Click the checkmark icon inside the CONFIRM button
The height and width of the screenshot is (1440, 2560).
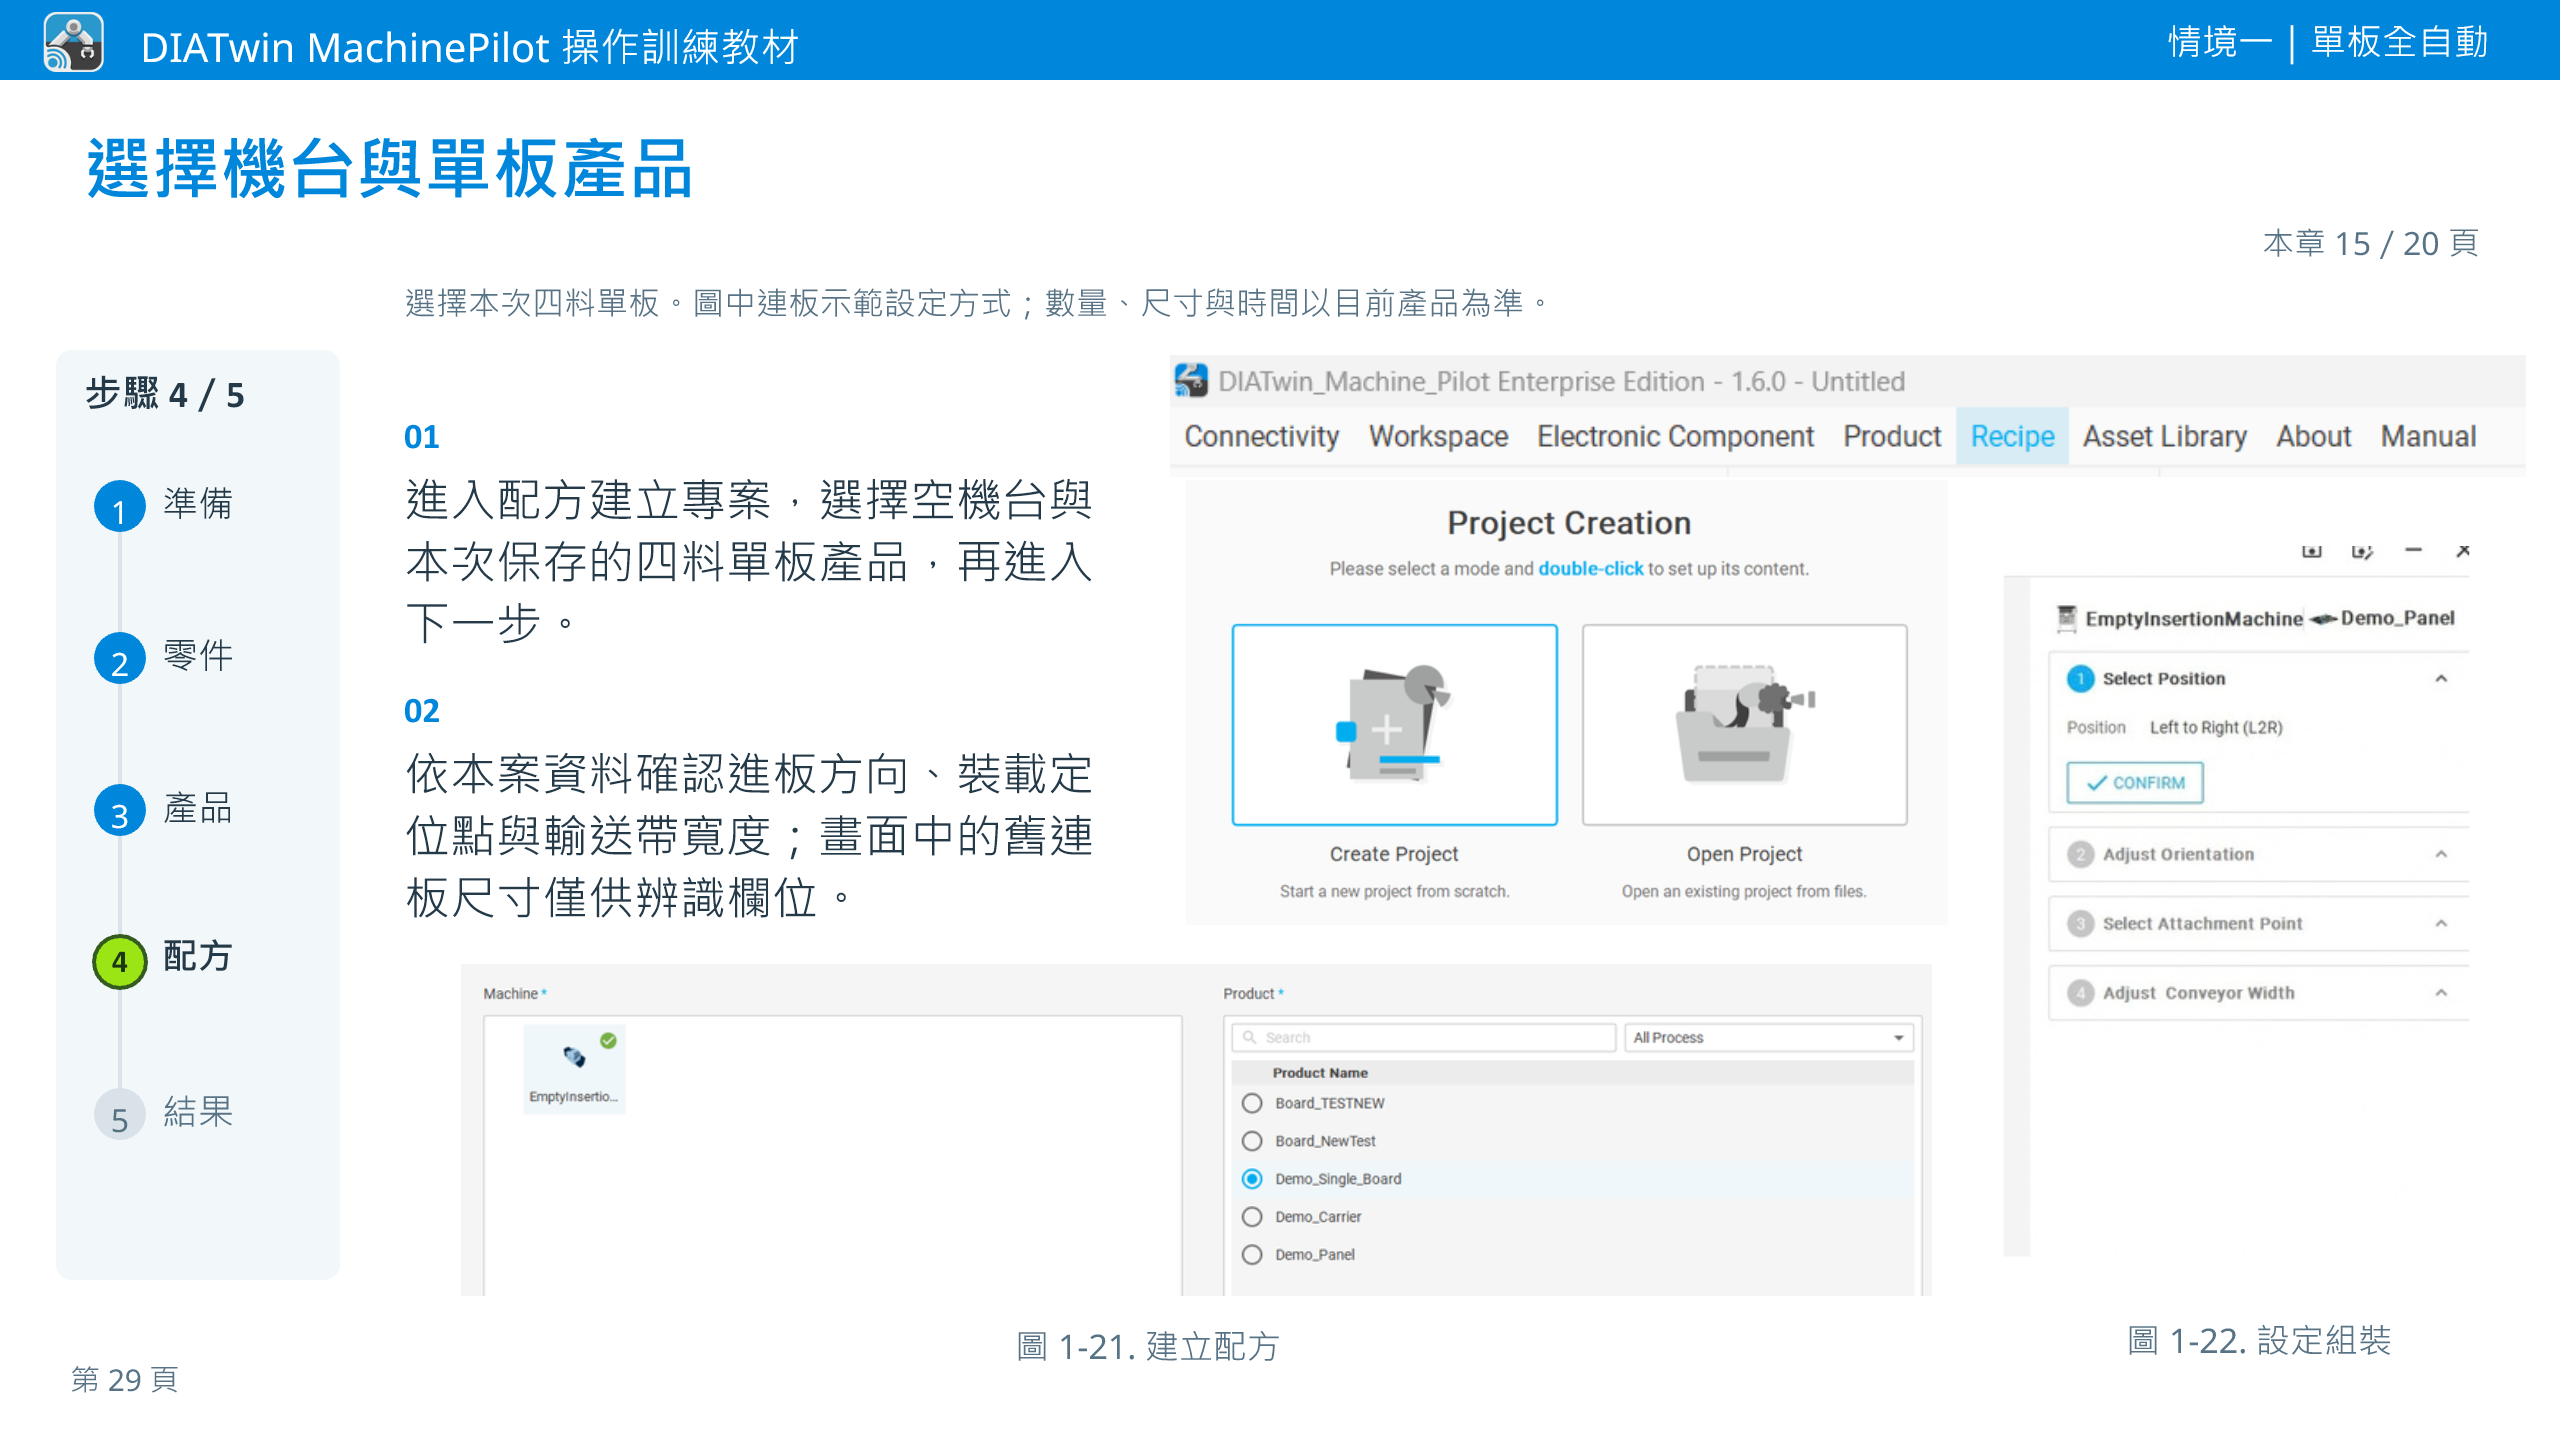[x=2096, y=783]
